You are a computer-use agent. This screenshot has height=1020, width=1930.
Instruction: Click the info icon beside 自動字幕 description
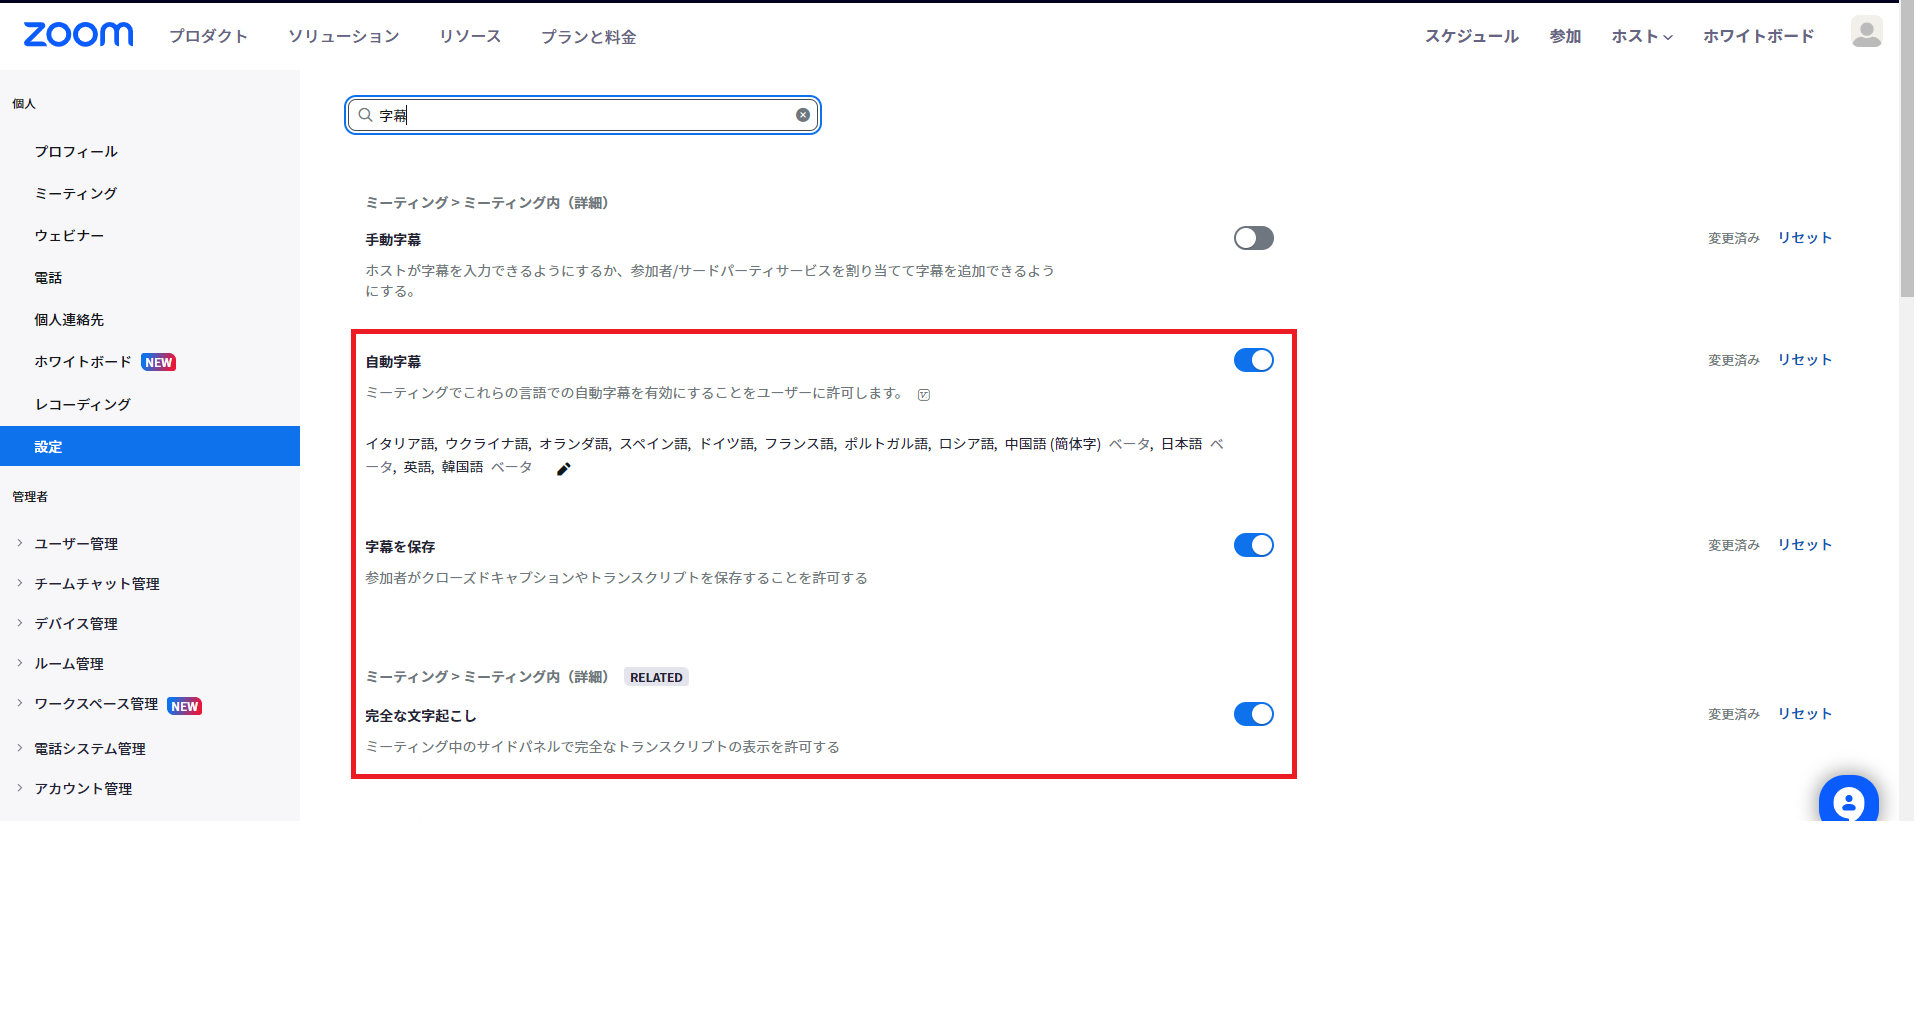pos(924,395)
